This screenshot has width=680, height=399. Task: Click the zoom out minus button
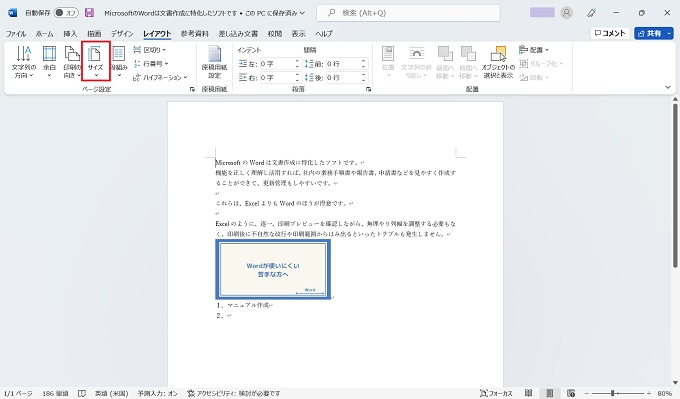pos(586,393)
